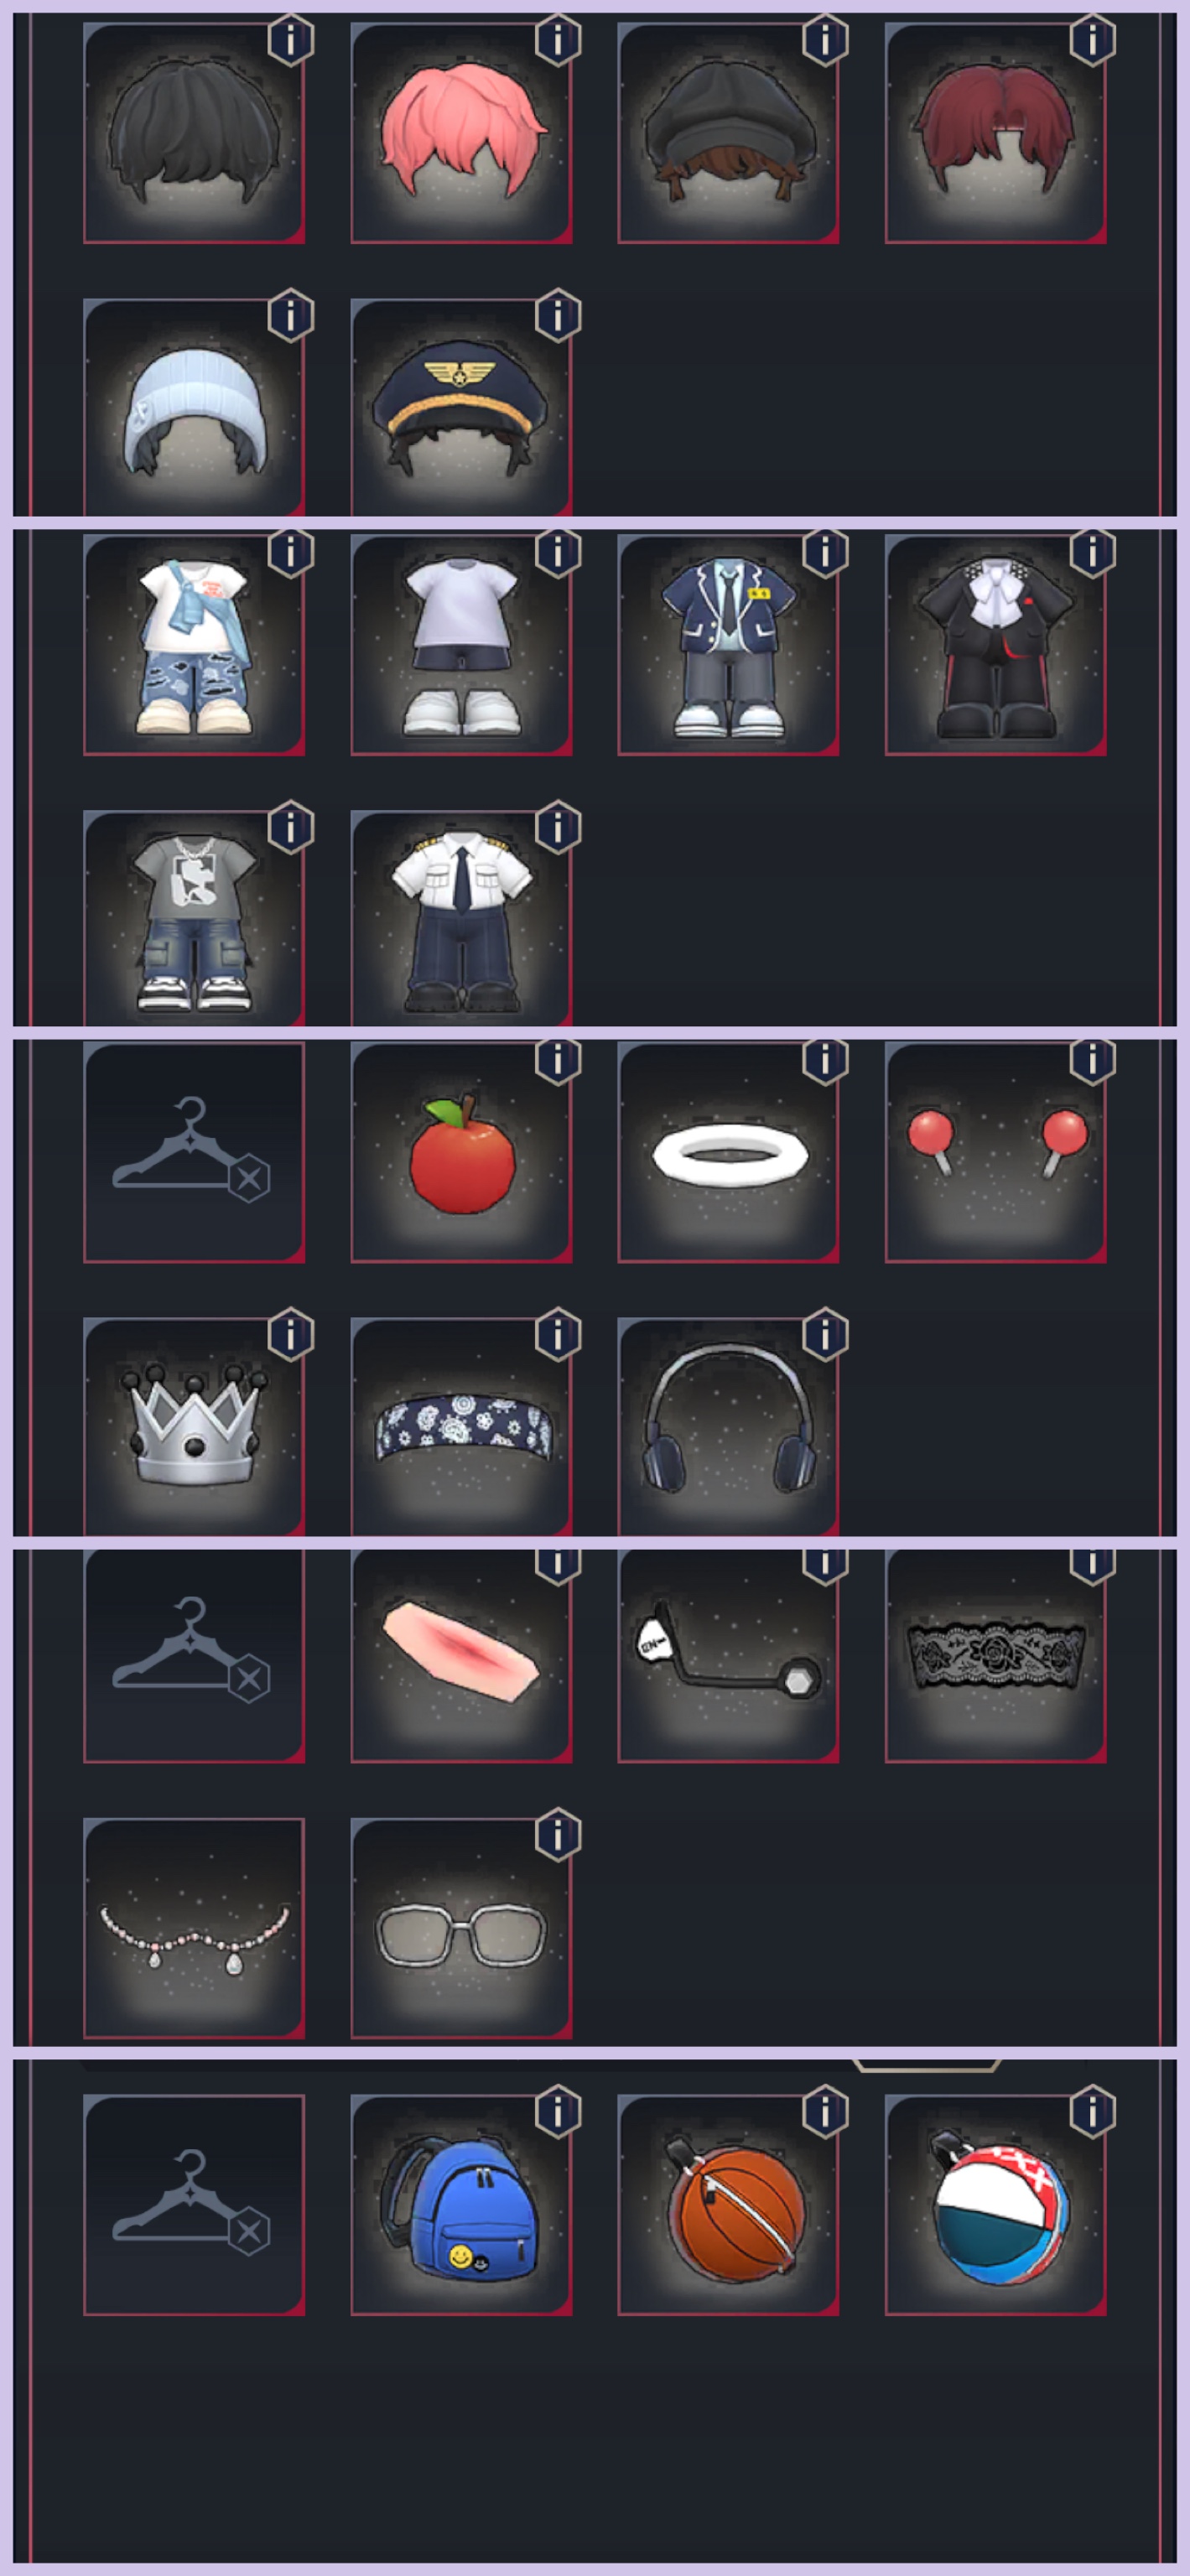1190x2576 pixels.
Task: Select the blue floral headband
Action: coord(461,1426)
